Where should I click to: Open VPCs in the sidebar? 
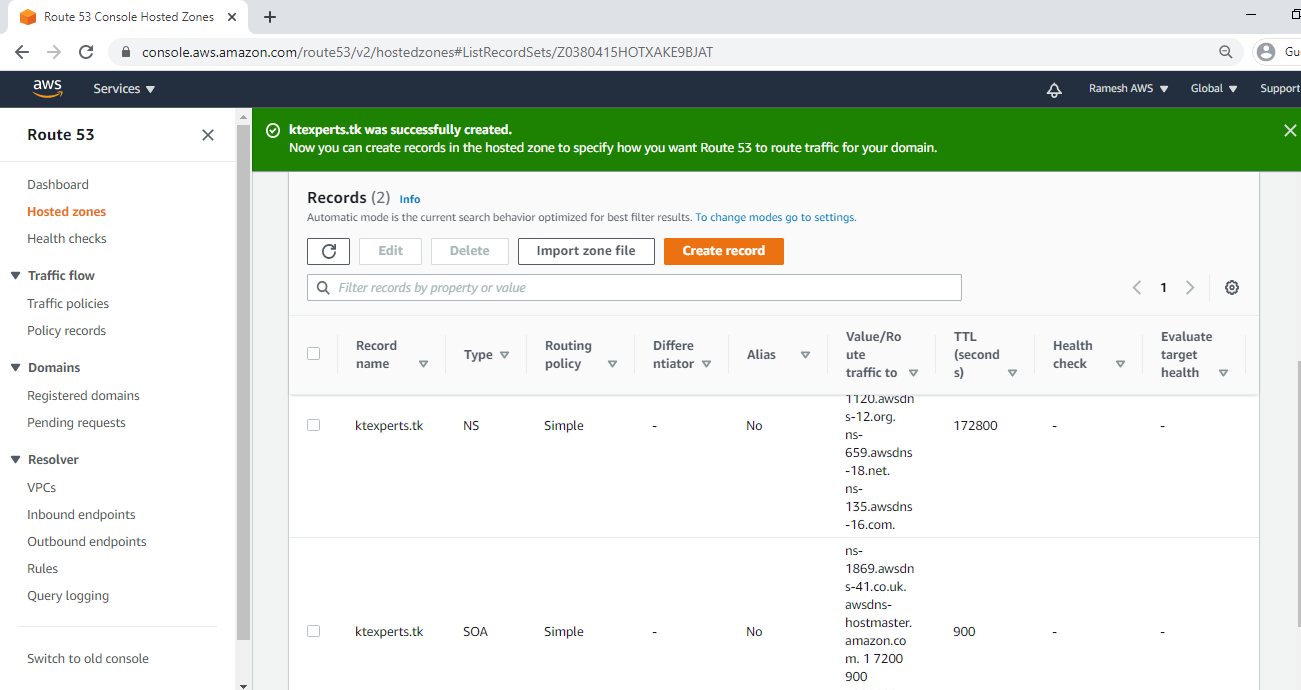click(x=41, y=488)
